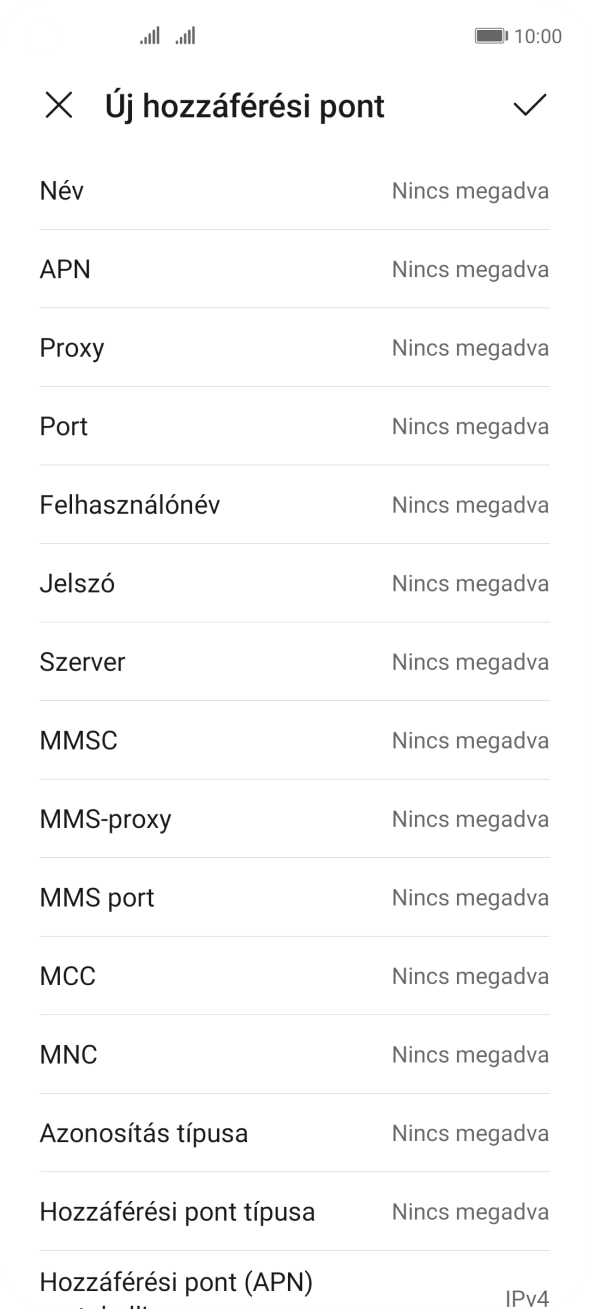Viewport: 589px width, 1309px height.
Task: Open the Jelszó entry row
Action: [294, 583]
